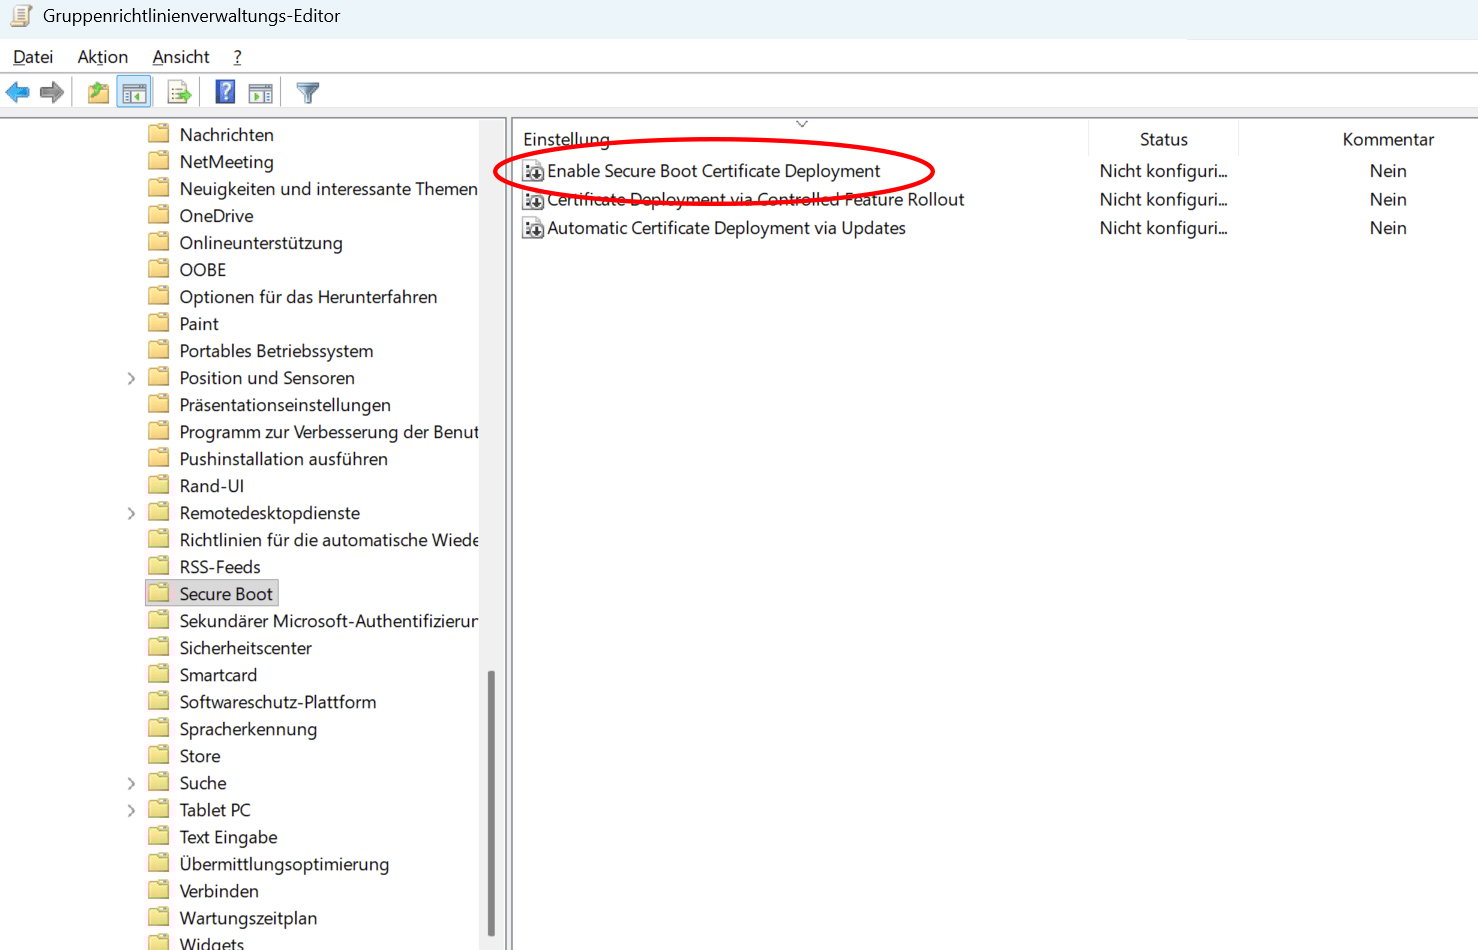This screenshot has width=1478, height=950.
Task: Open the Smartcard policy folder
Action: [x=216, y=674]
